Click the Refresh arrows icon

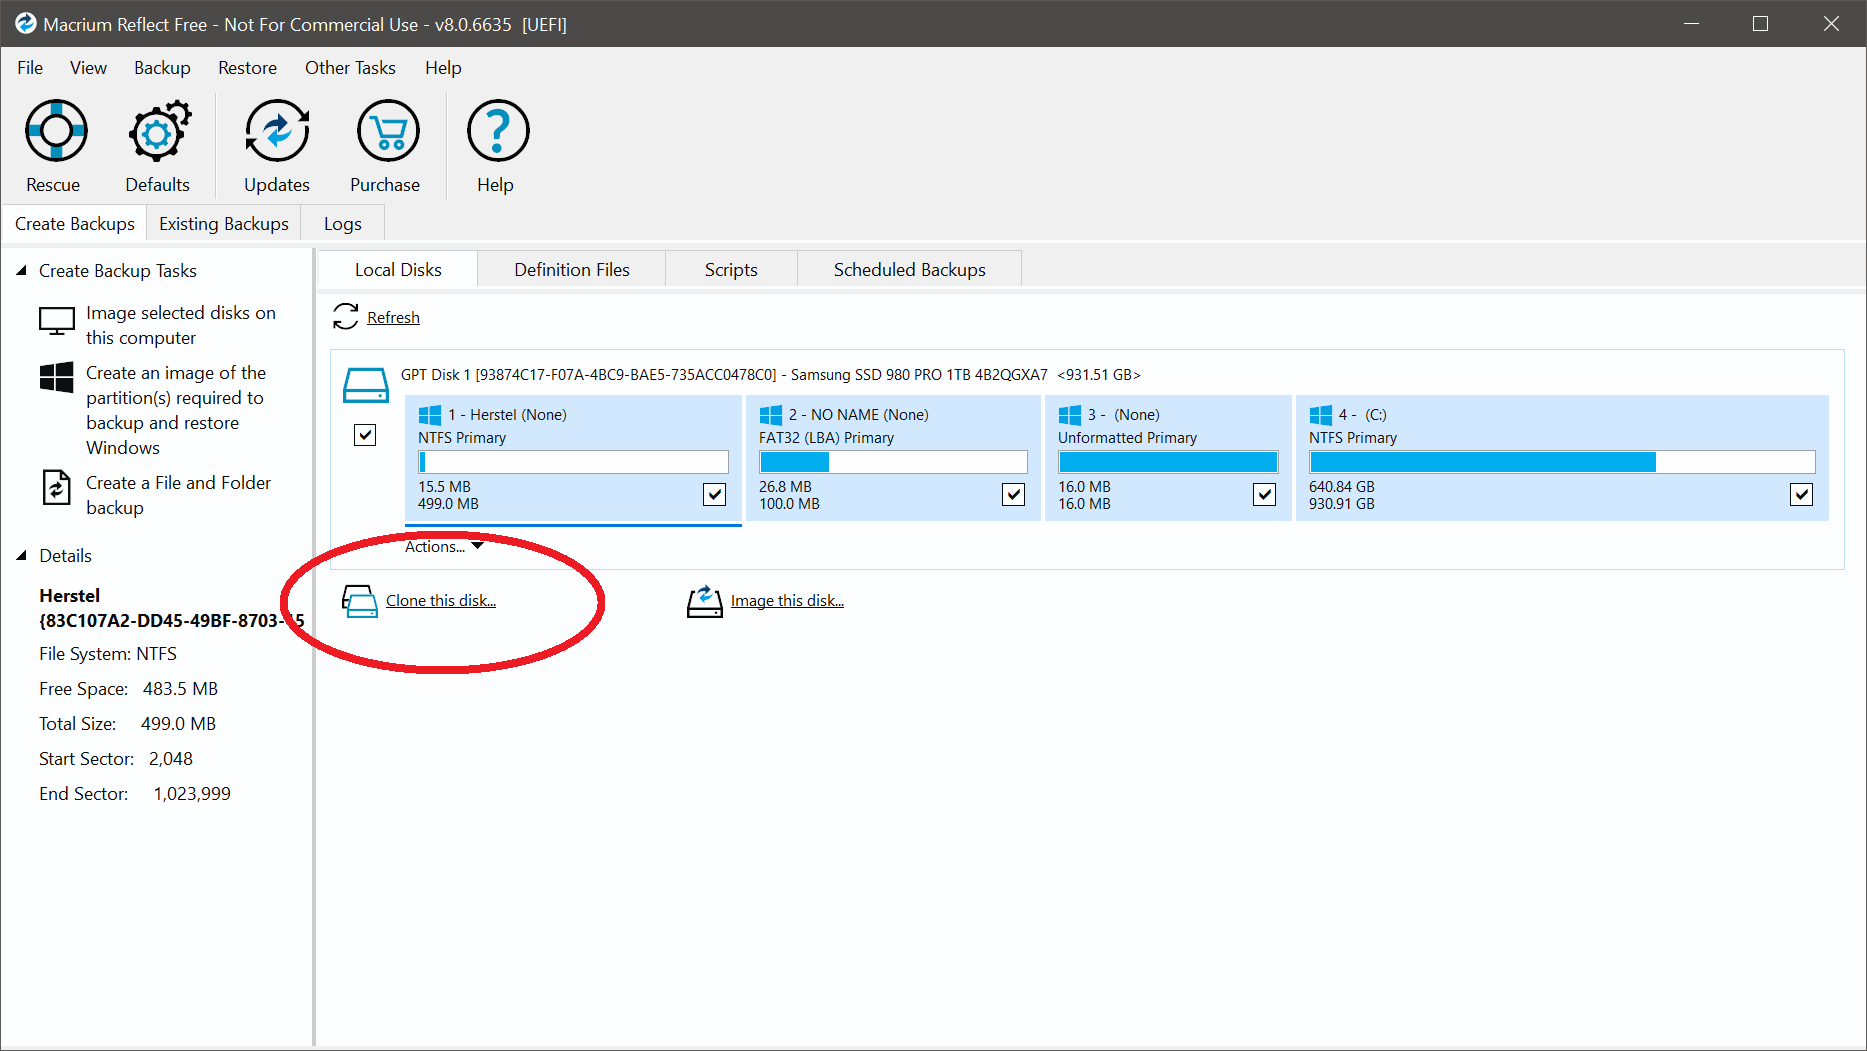(346, 317)
